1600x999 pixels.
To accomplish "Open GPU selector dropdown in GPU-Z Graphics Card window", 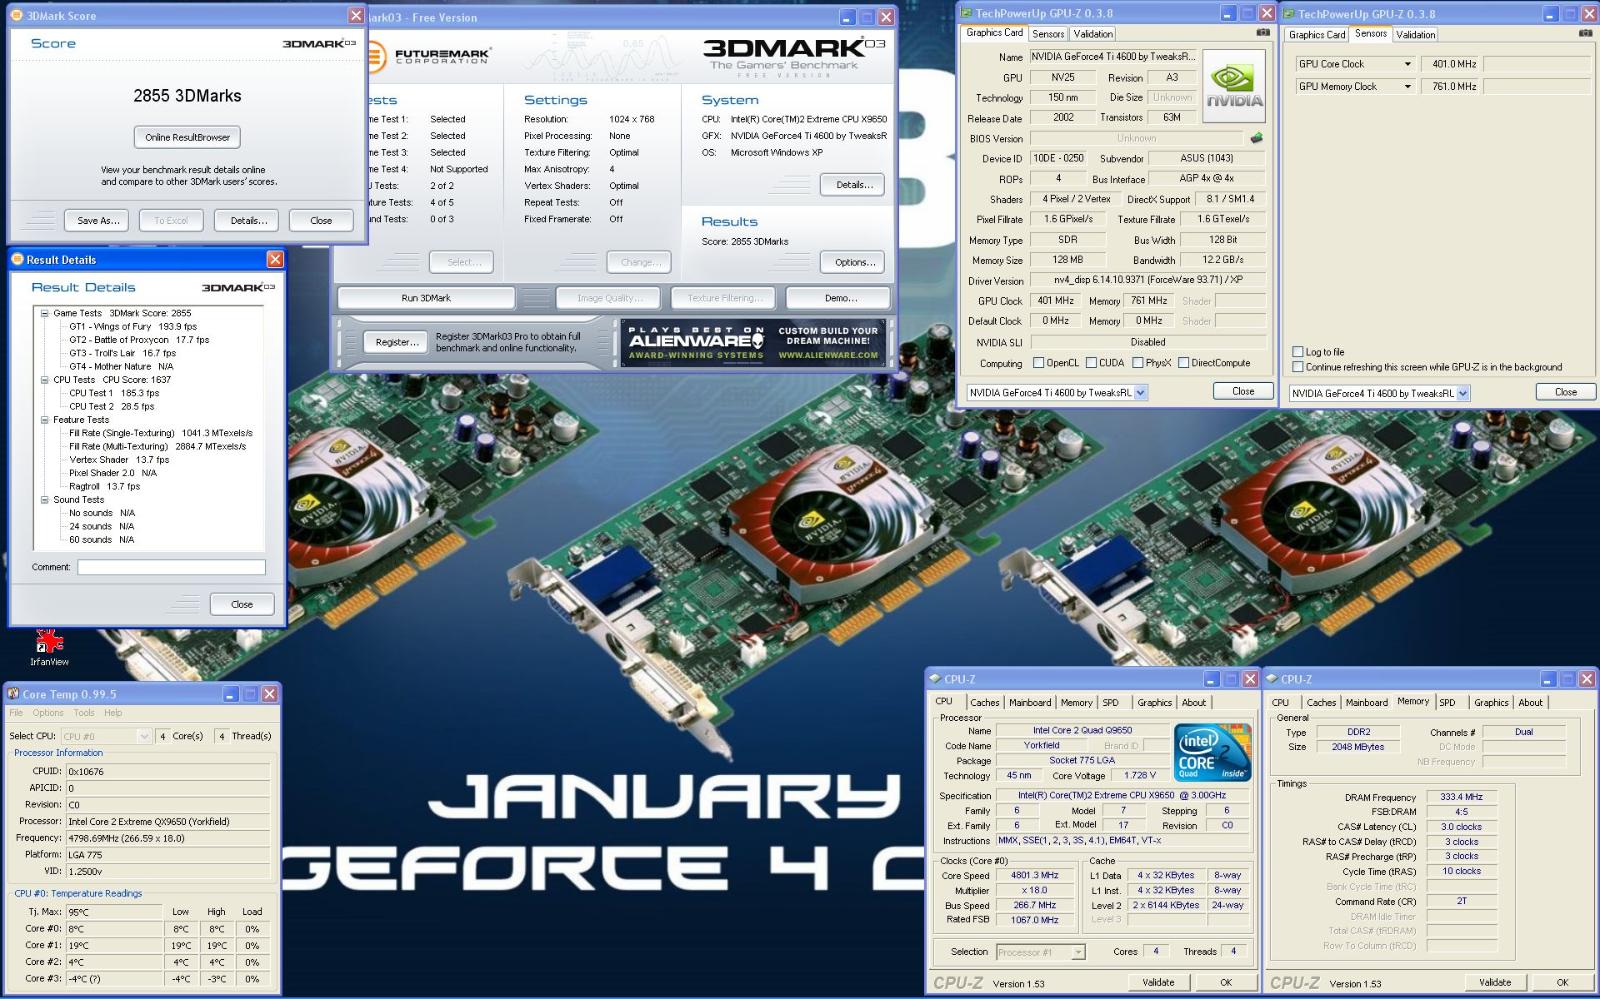I will [1141, 393].
